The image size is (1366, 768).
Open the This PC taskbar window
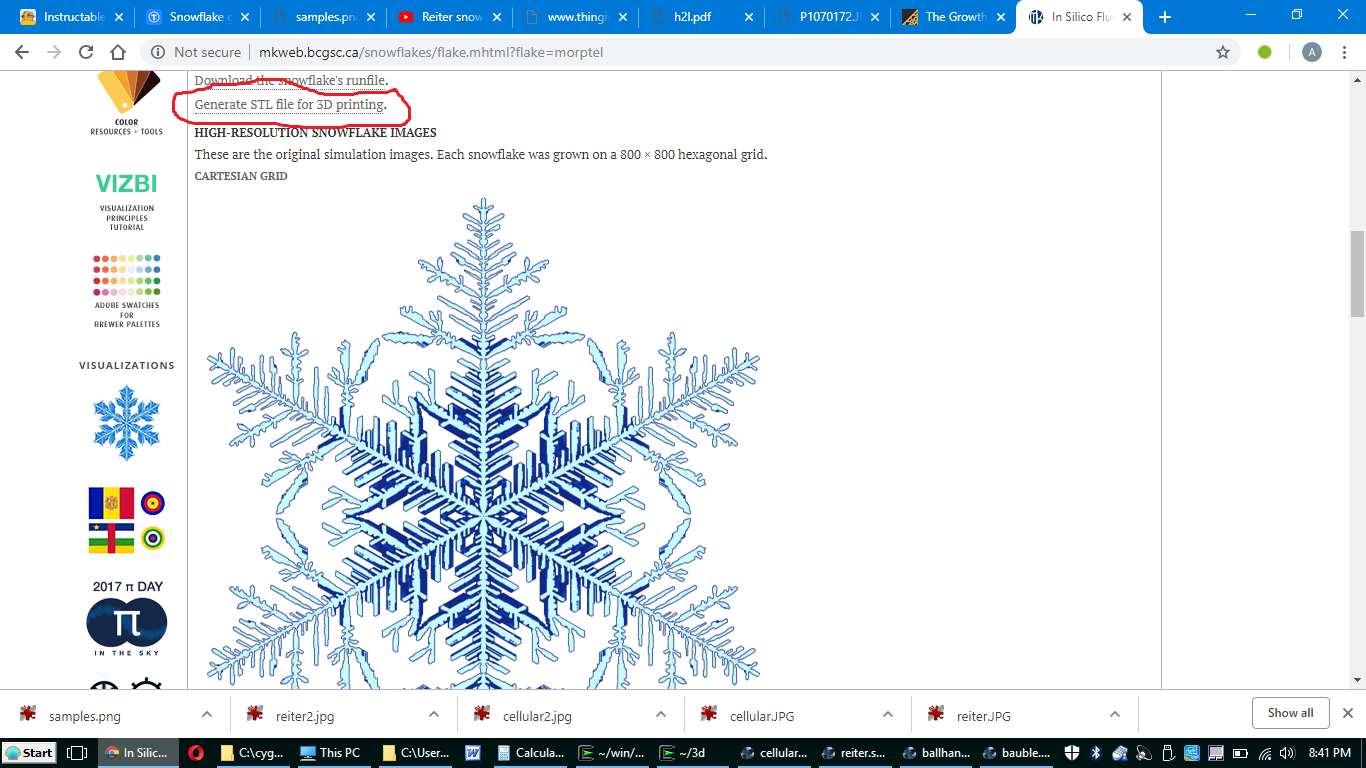330,753
